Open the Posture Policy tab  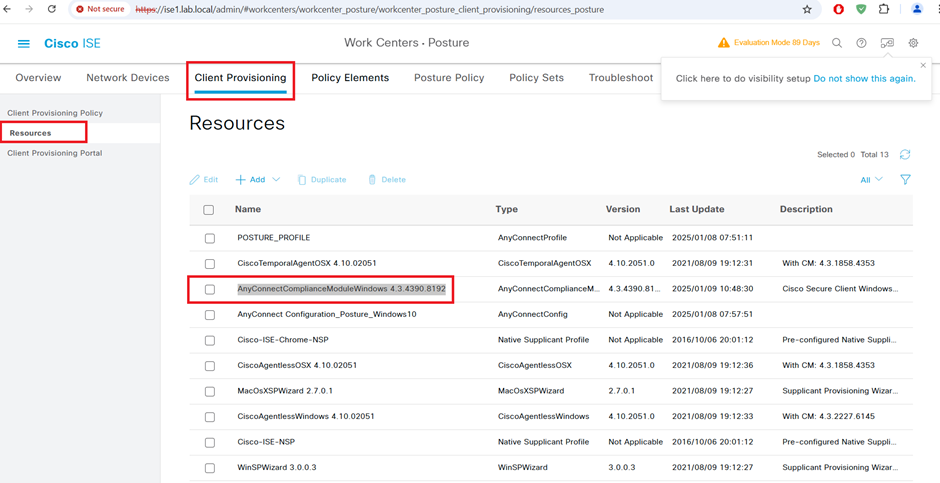click(x=449, y=78)
